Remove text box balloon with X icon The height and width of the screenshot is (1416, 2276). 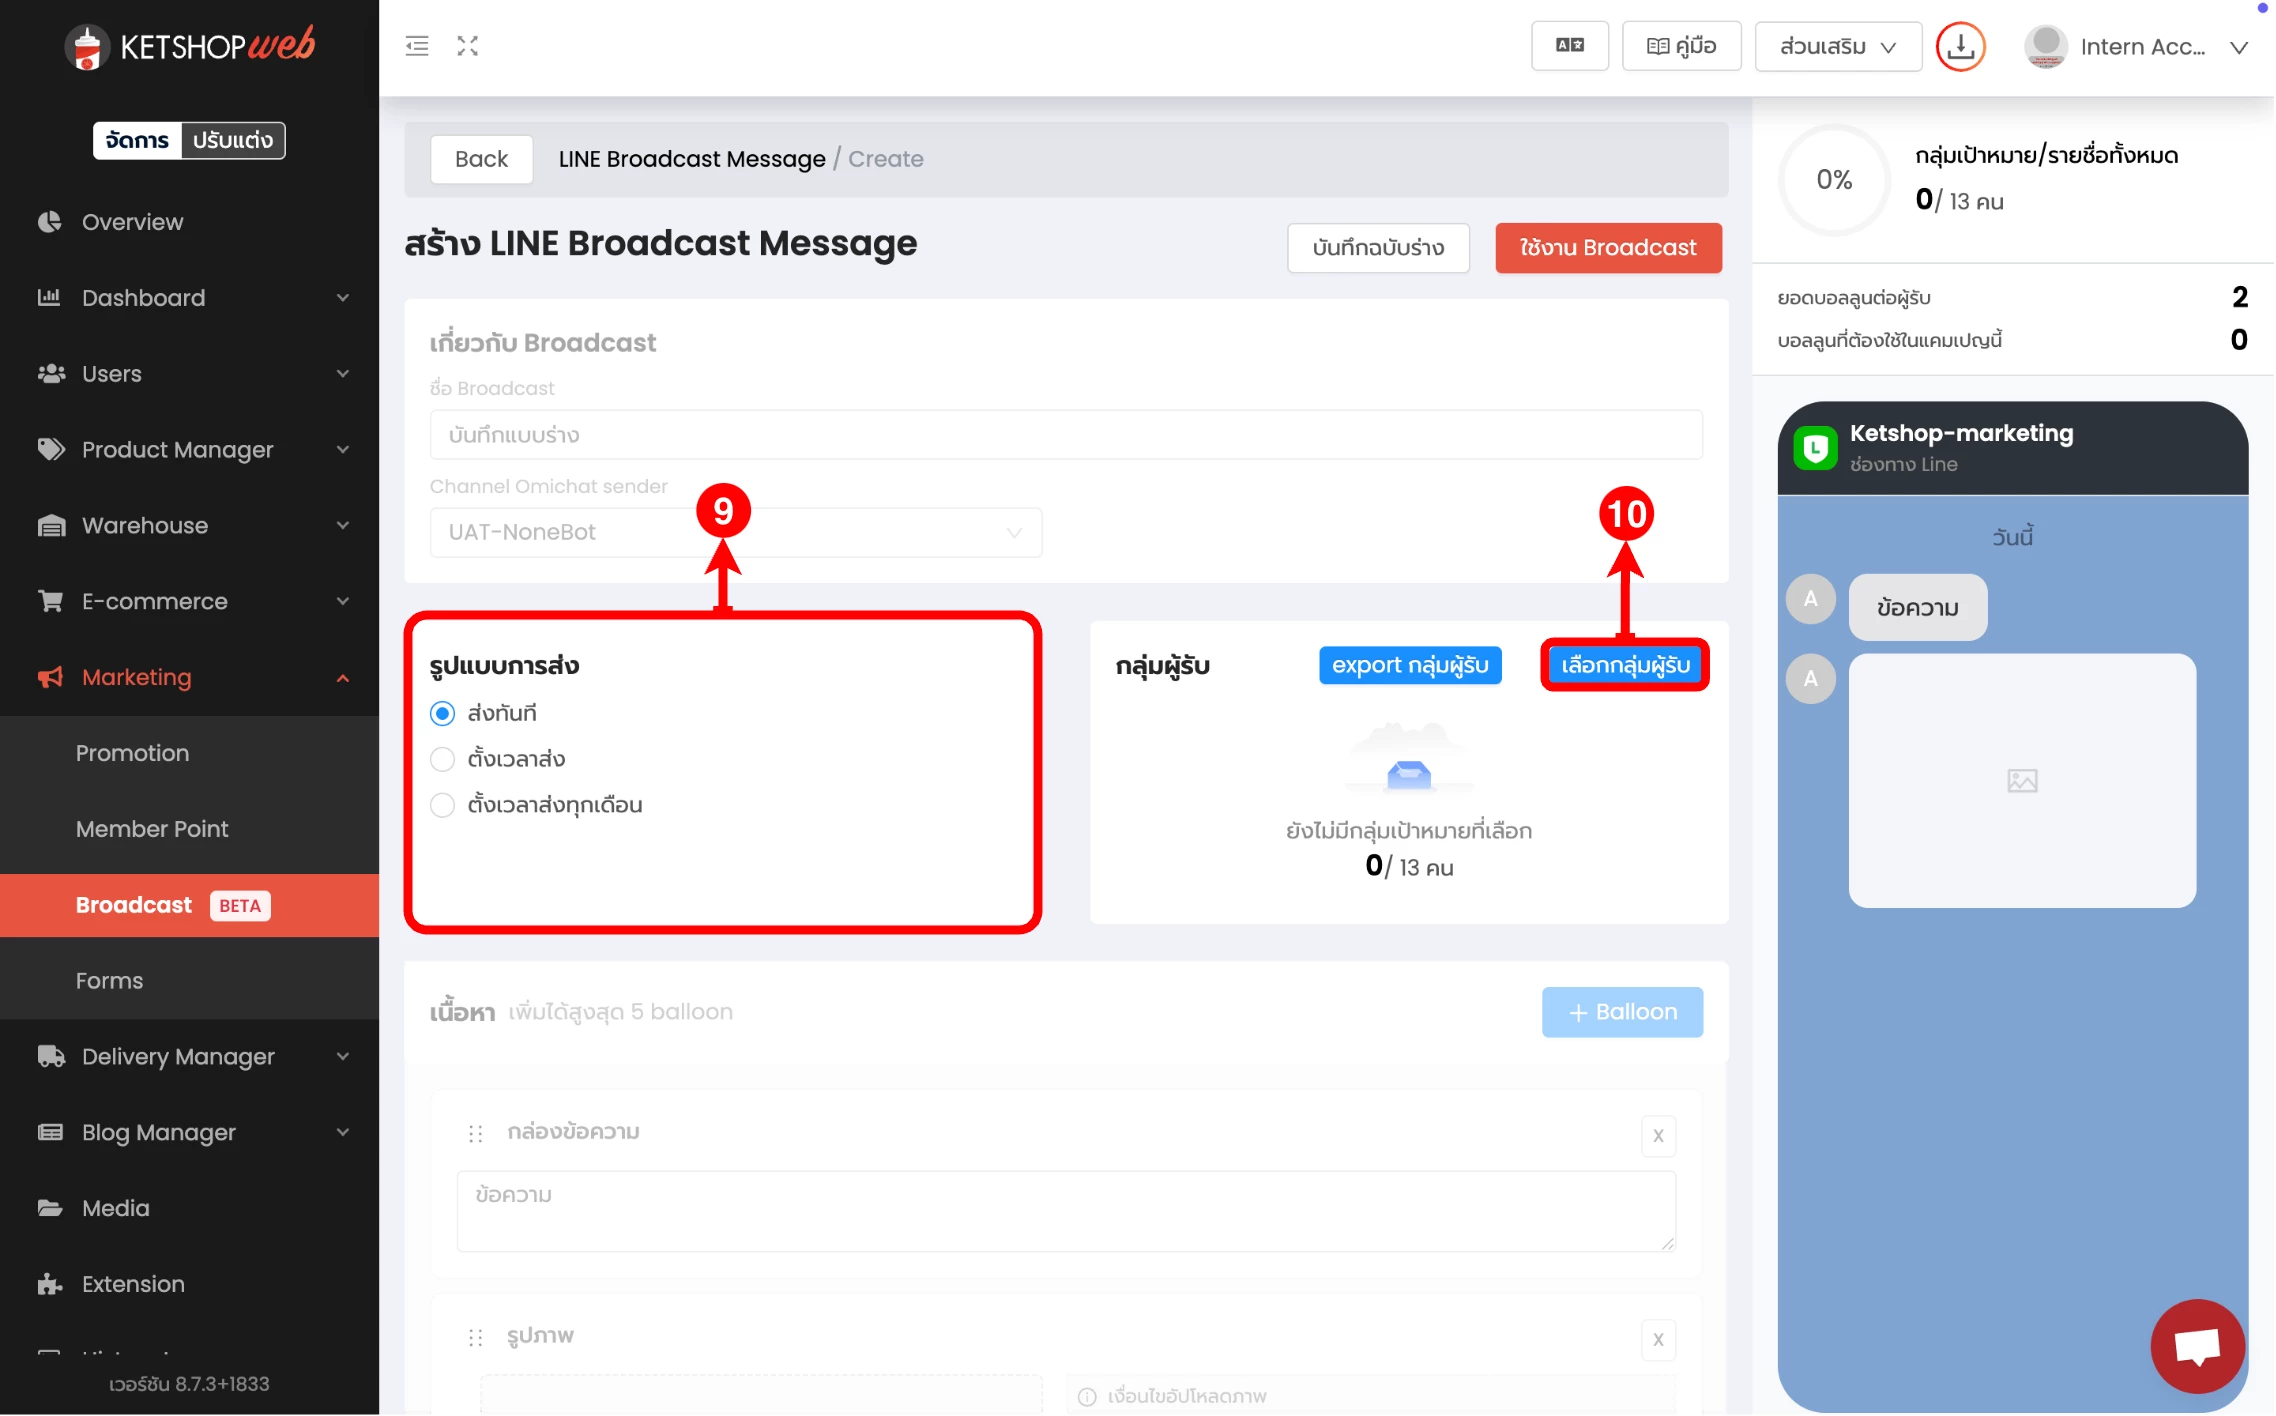1658,1136
